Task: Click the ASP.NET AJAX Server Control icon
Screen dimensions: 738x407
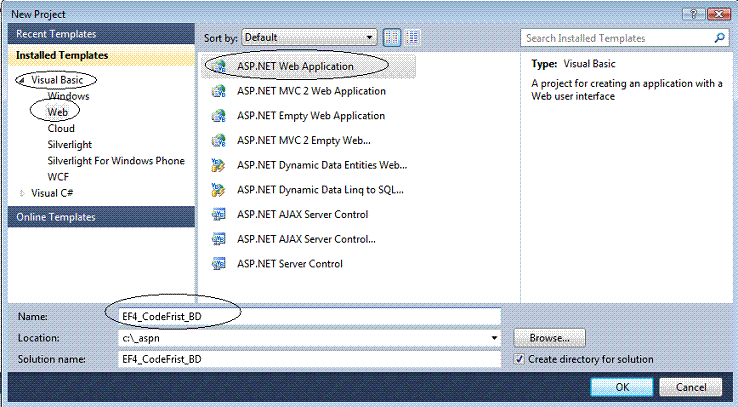Action: pyautogui.click(x=218, y=215)
